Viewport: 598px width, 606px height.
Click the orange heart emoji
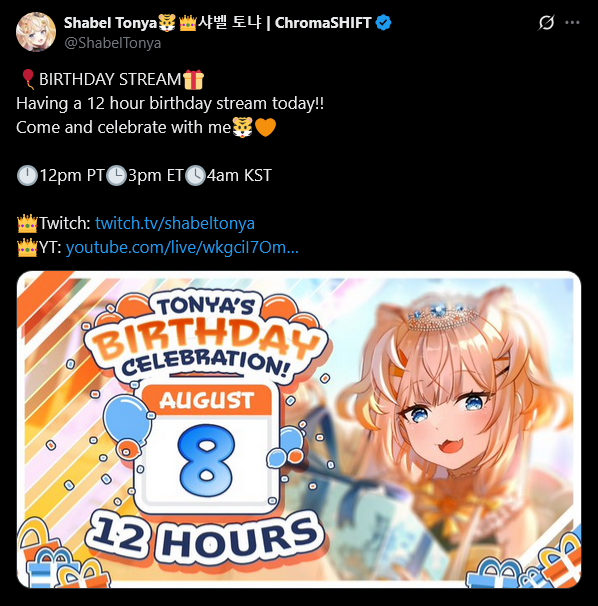point(266,127)
